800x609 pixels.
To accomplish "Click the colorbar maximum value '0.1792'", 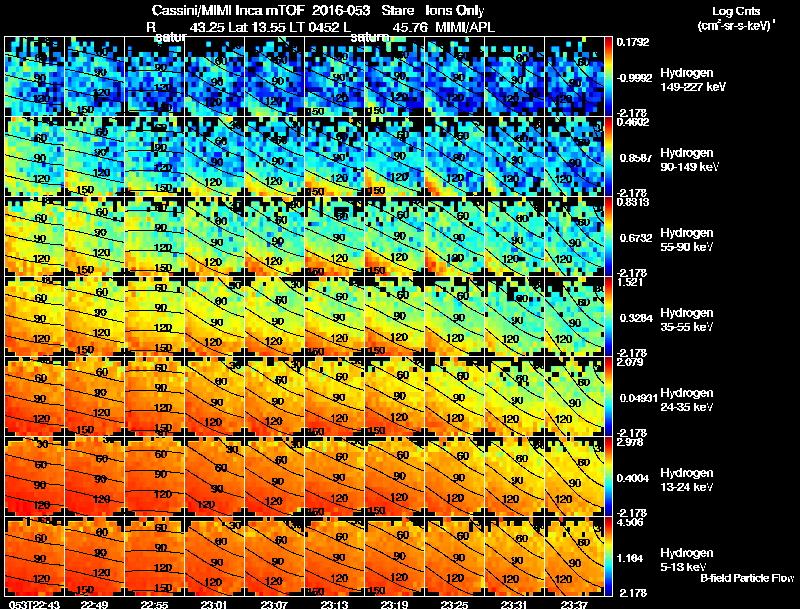I will click(633, 42).
